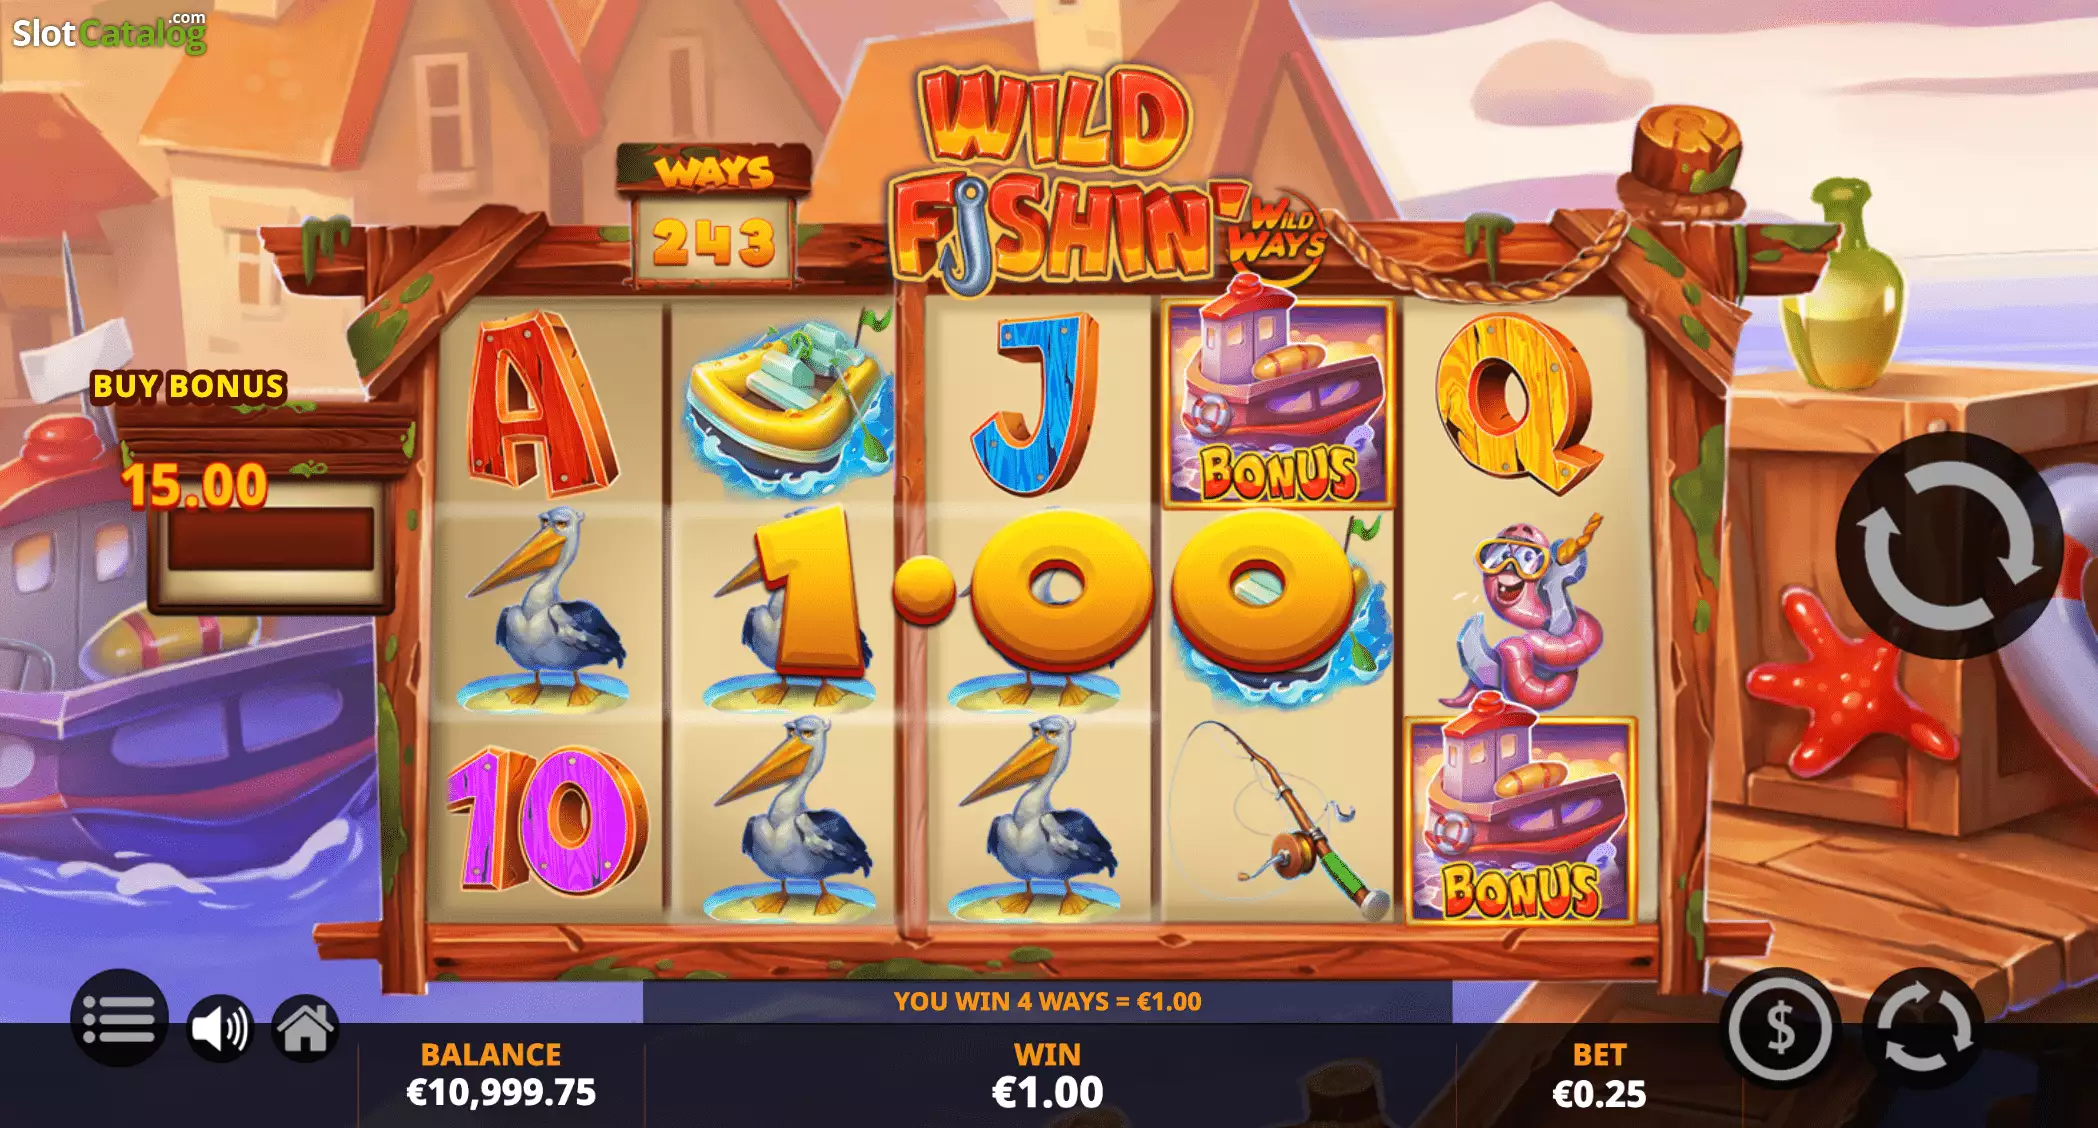Viewport: 2098px width, 1128px height.
Task: Mute the game sound
Action: [x=220, y=1028]
